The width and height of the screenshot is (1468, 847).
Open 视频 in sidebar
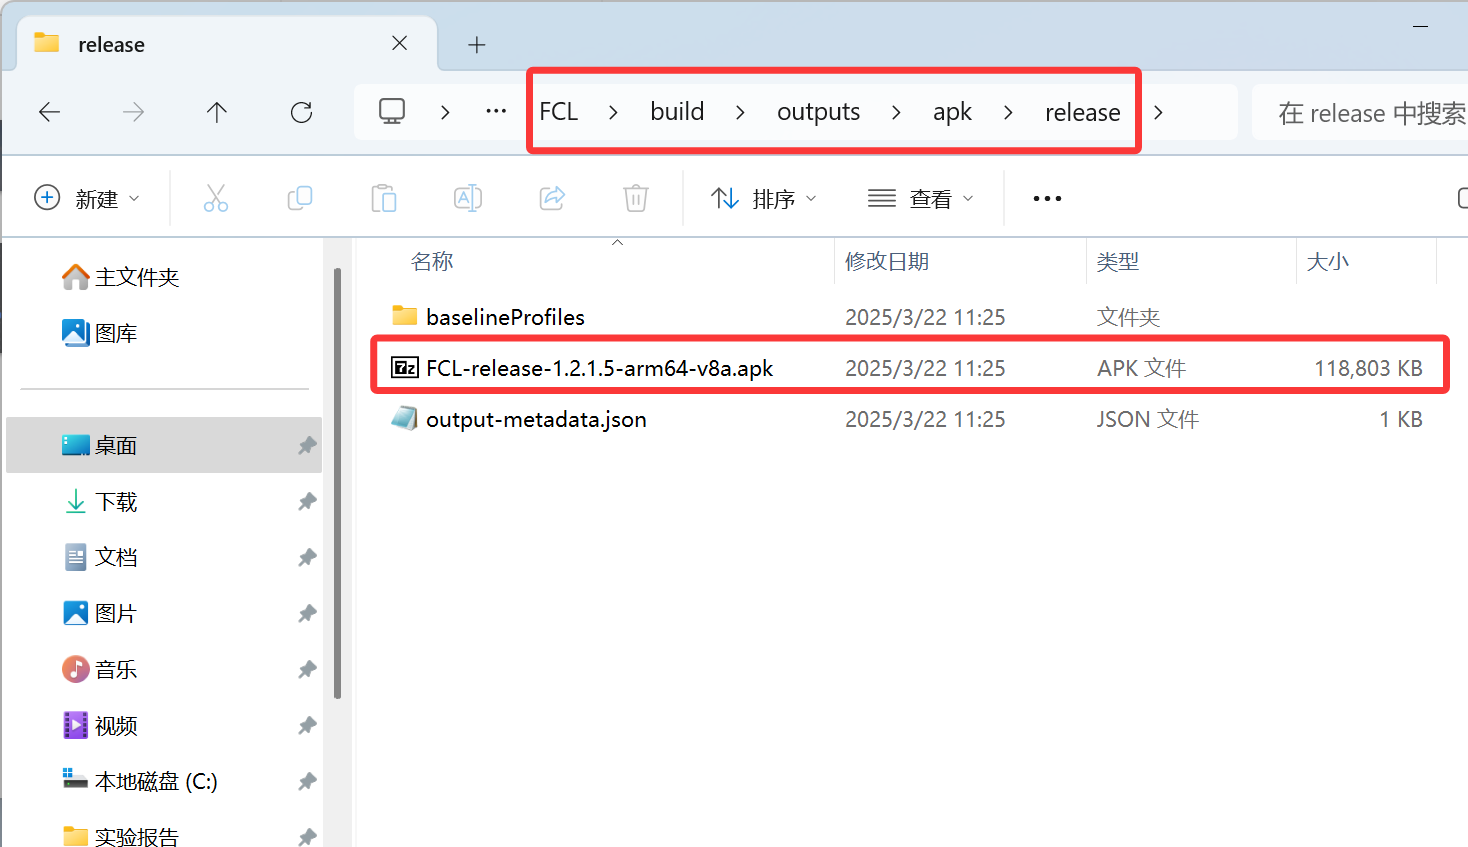click(116, 725)
